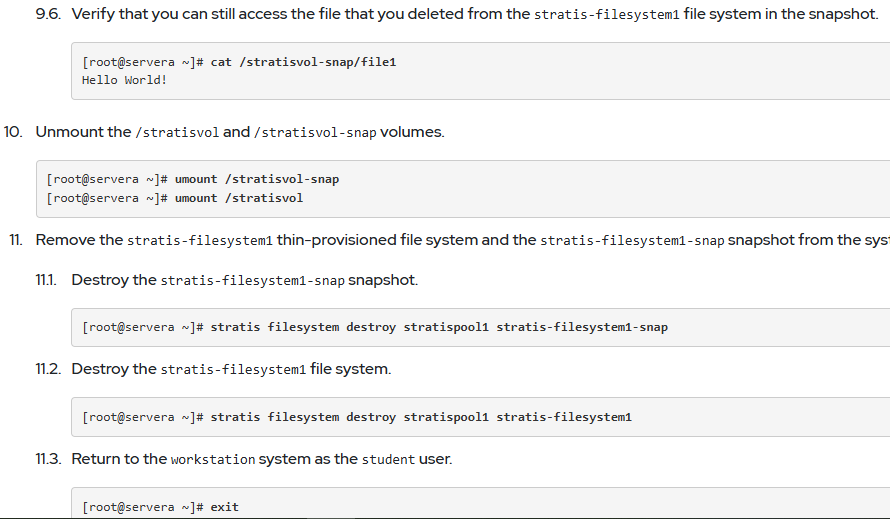Screen dimensions: 890x519
Task: Click the step number 10.
Action: [x=13, y=132]
